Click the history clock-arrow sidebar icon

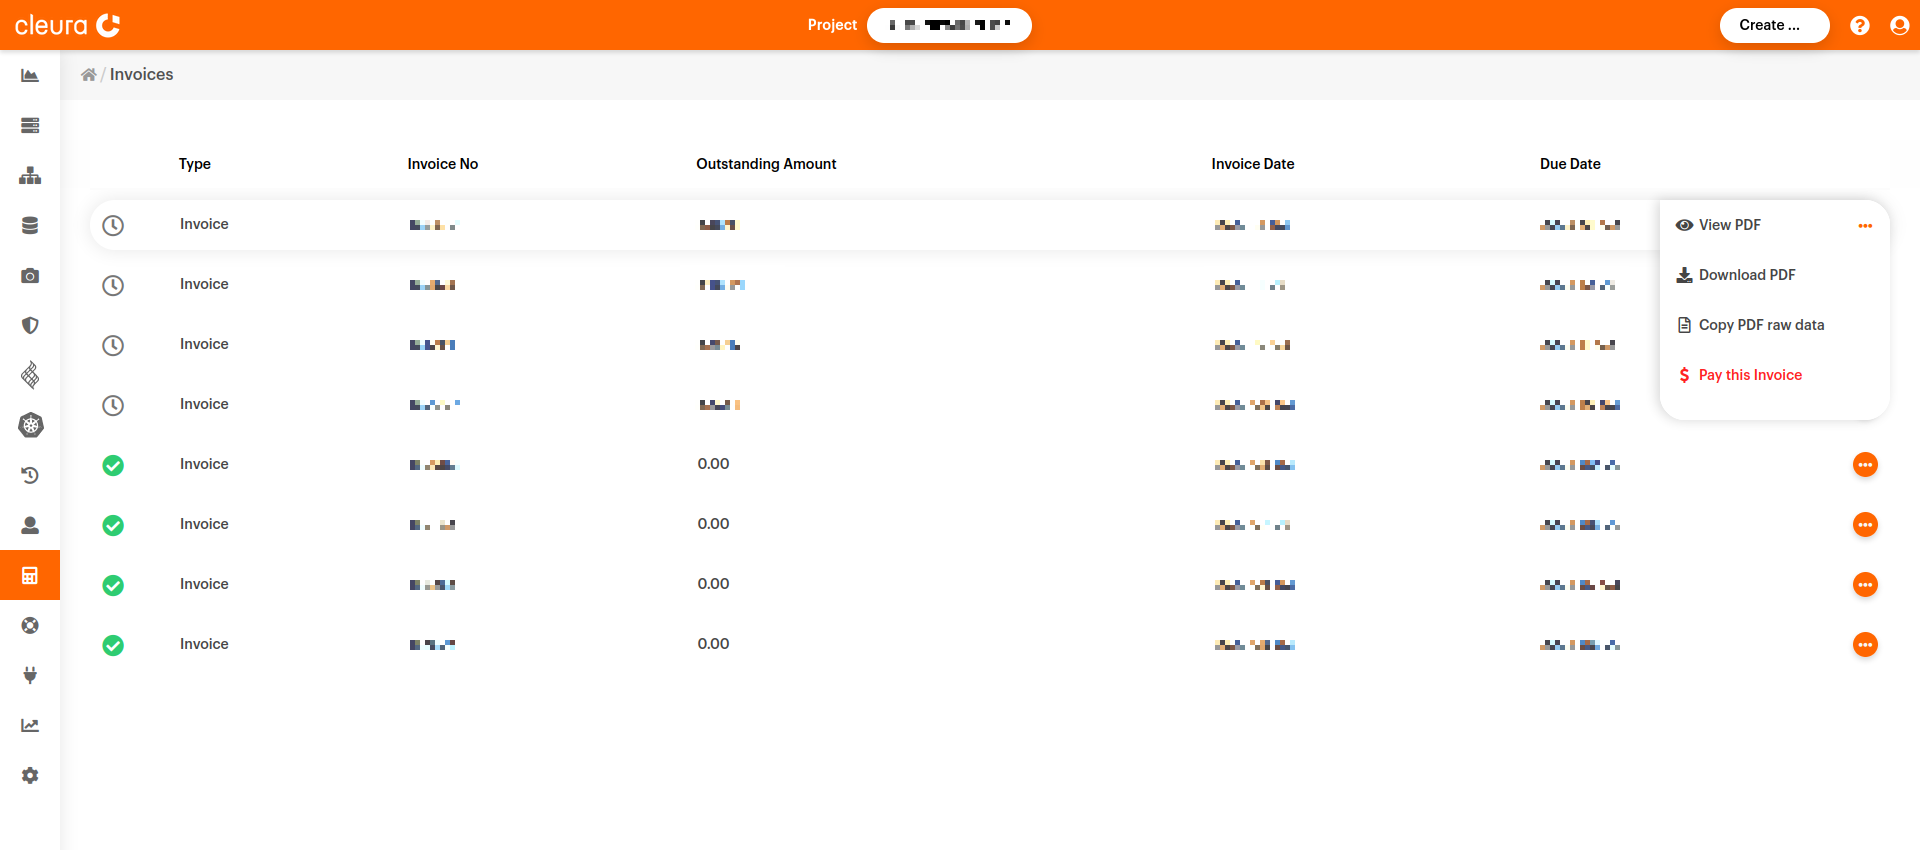click(x=30, y=476)
